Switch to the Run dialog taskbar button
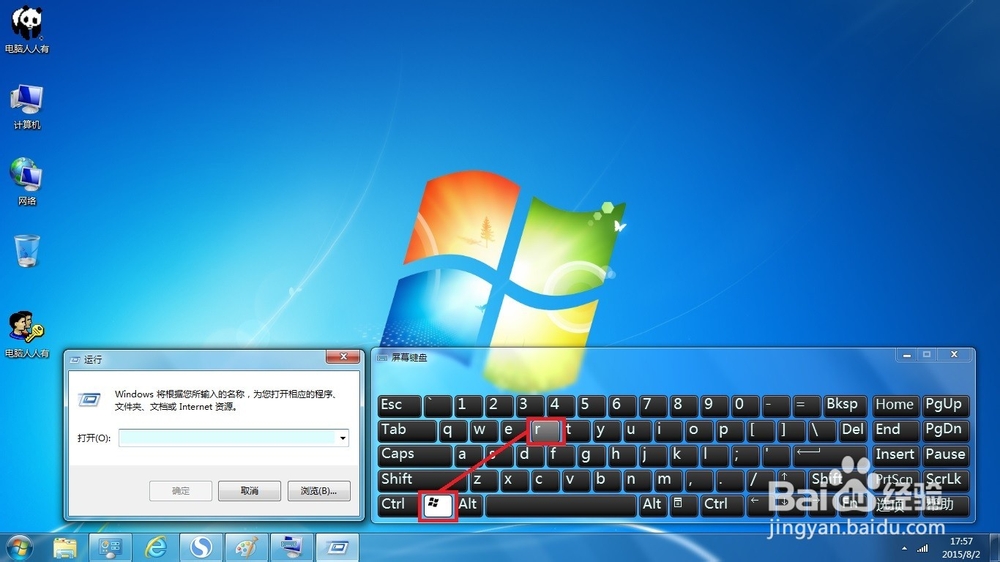 click(337, 548)
